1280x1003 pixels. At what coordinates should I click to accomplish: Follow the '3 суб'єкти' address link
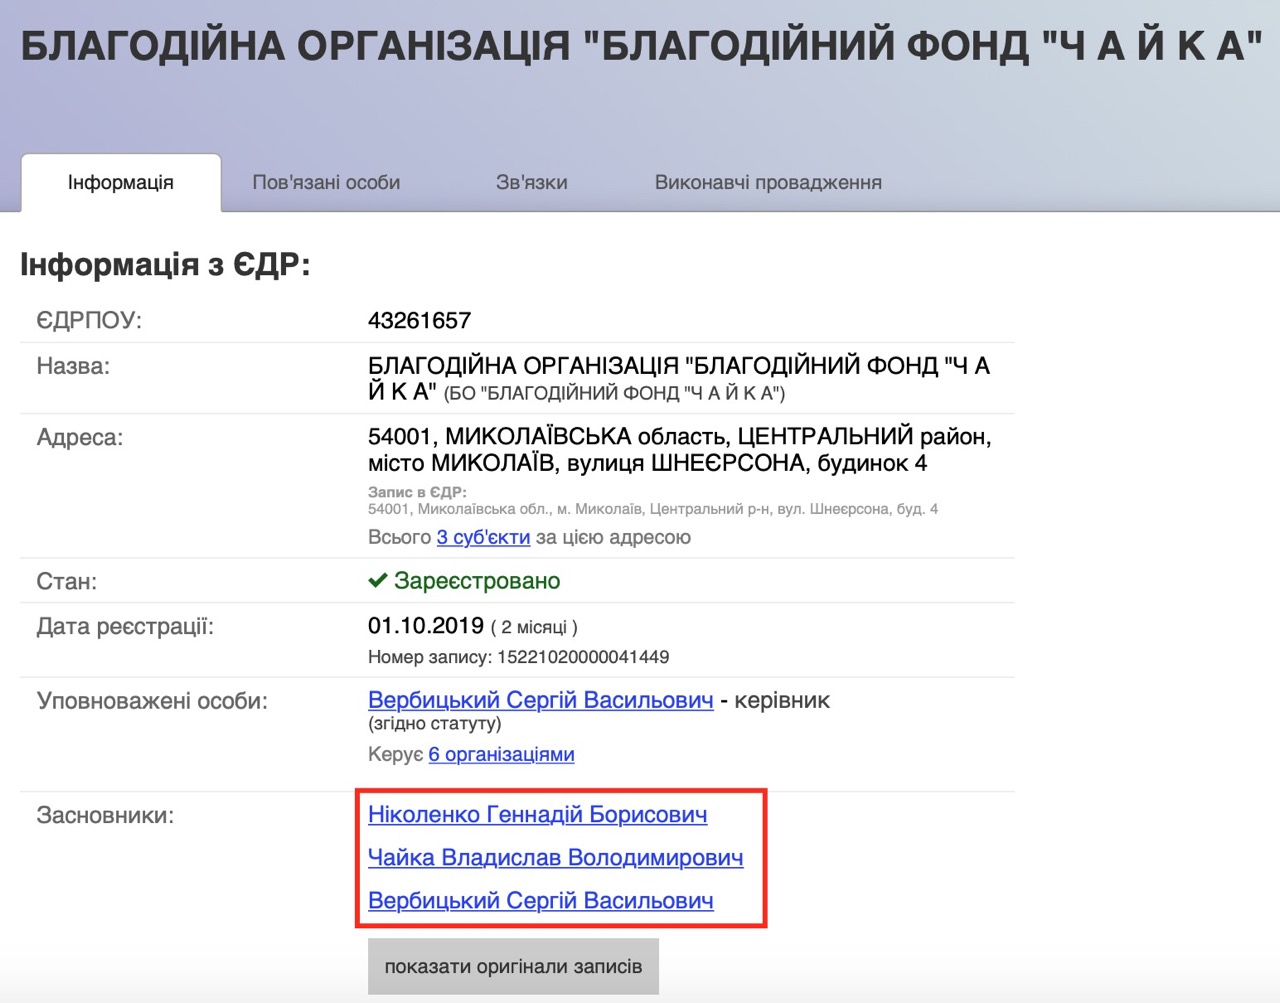483,537
